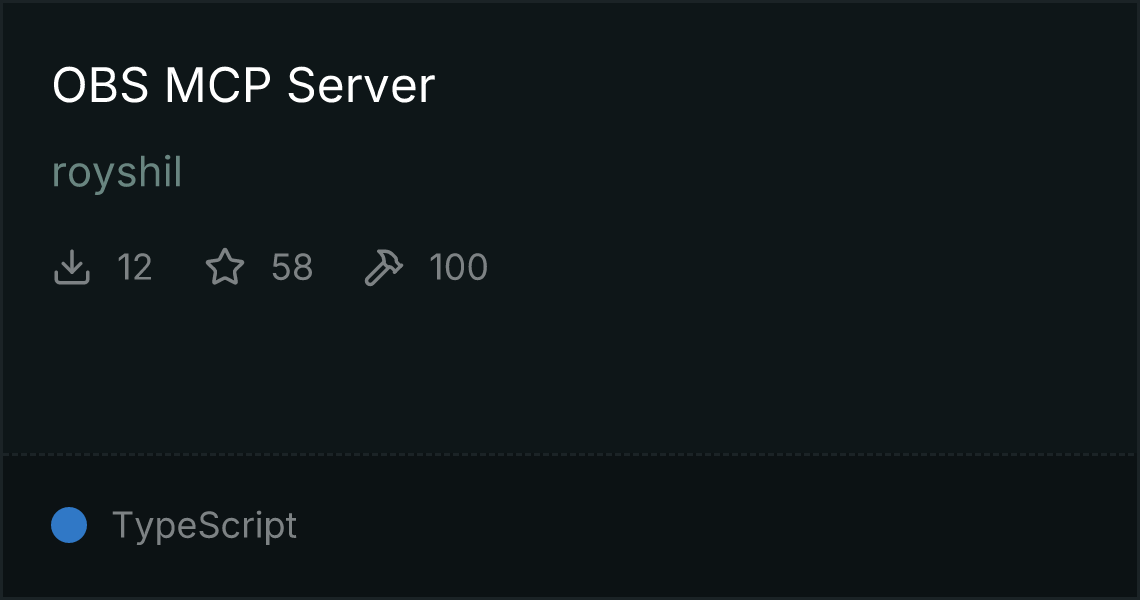The image size is (1140, 600).
Task: Click the hammer head of tools icon
Action: [390, 260]
